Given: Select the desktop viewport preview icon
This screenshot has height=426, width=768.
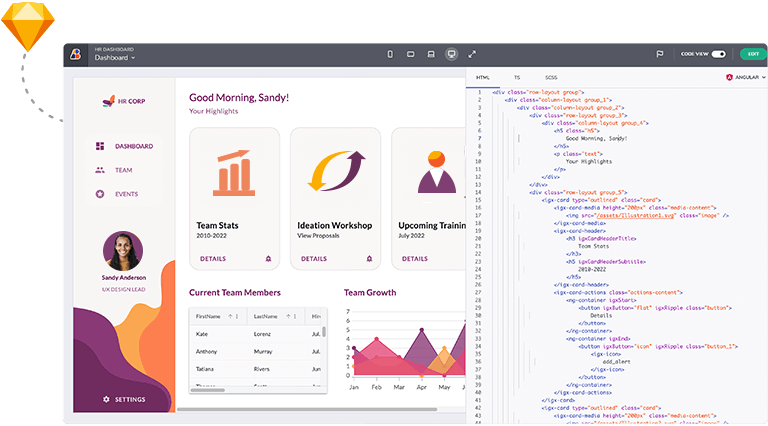Looking at the screenshot, I should (x=451, y=54).
